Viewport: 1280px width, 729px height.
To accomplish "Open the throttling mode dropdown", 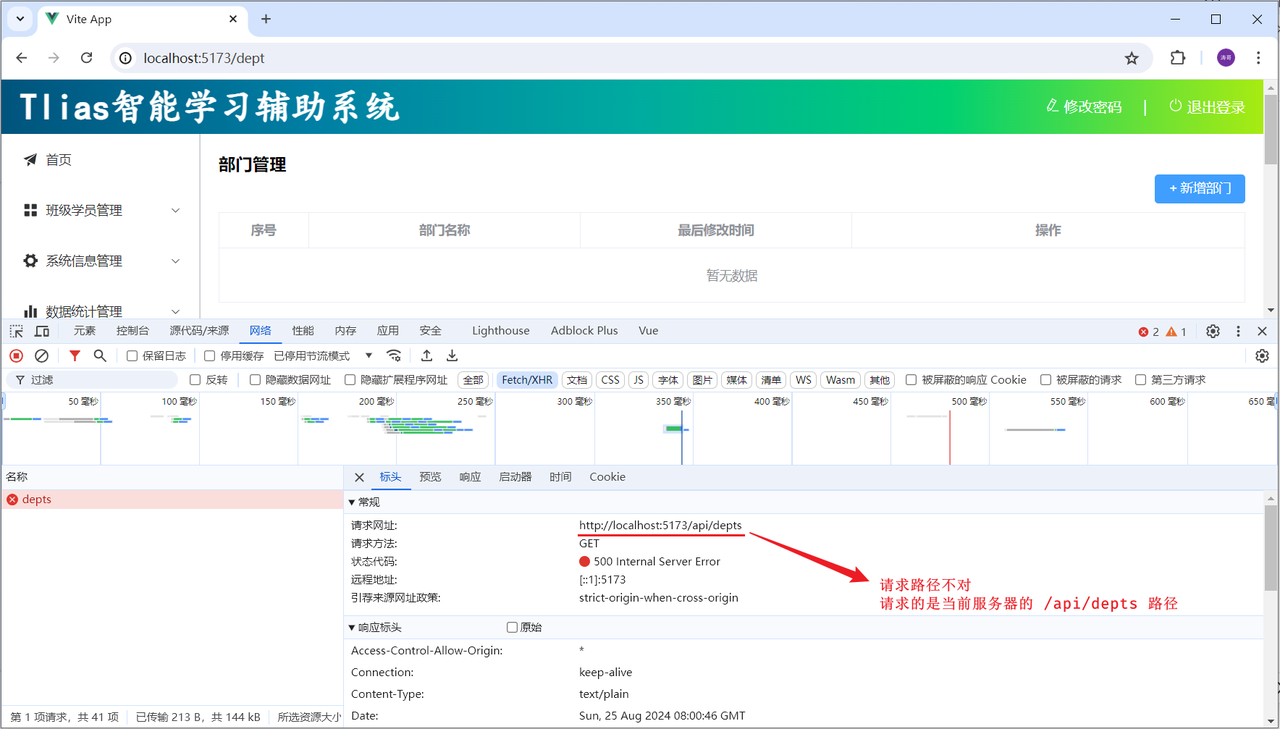I will coord(322,356).
